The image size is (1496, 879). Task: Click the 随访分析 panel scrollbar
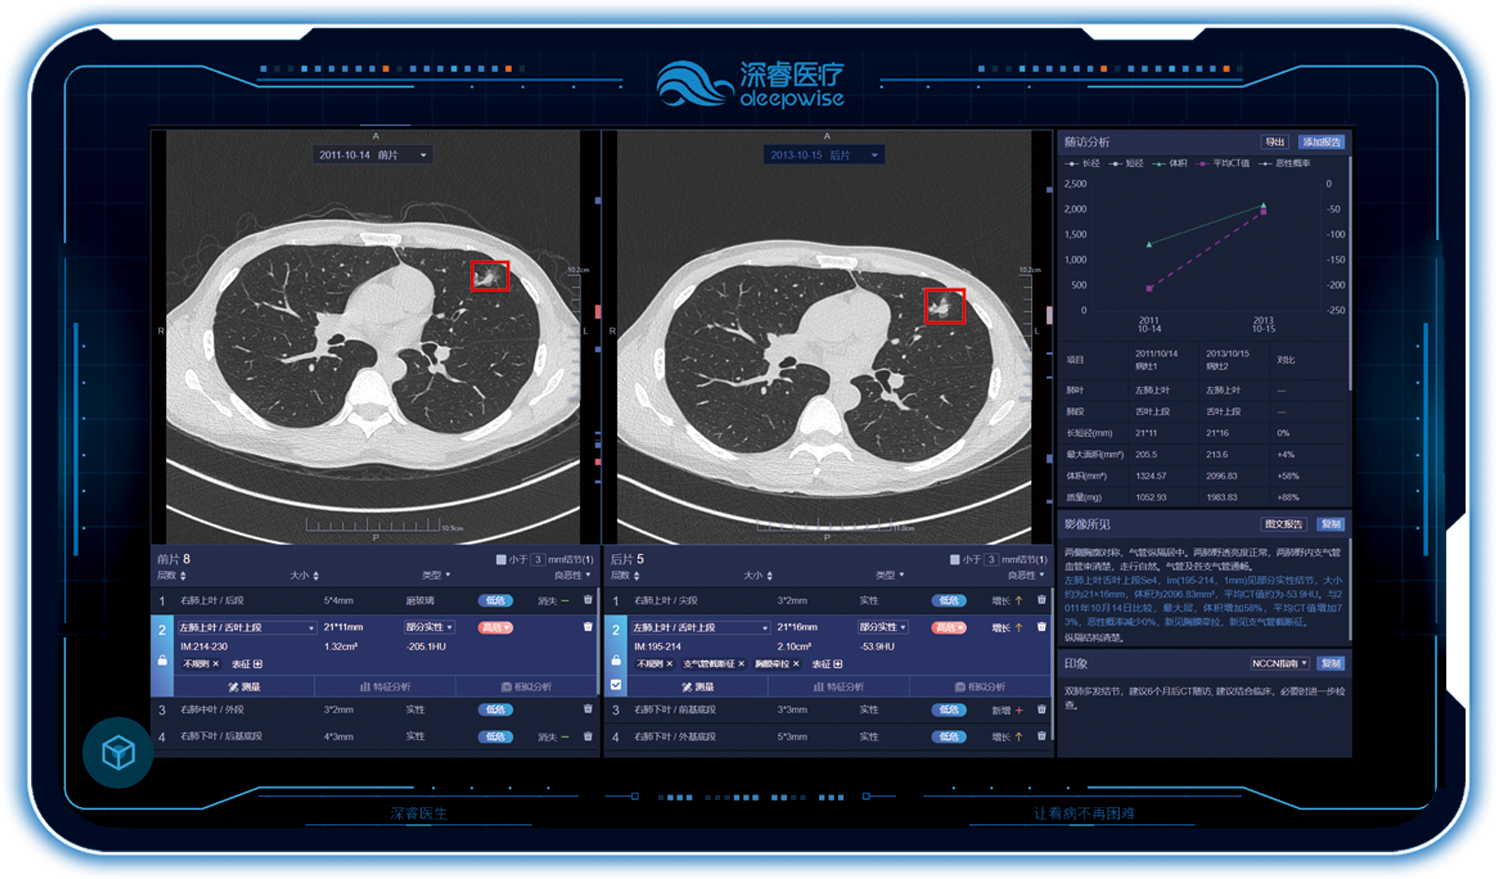tap(1349, 272)
